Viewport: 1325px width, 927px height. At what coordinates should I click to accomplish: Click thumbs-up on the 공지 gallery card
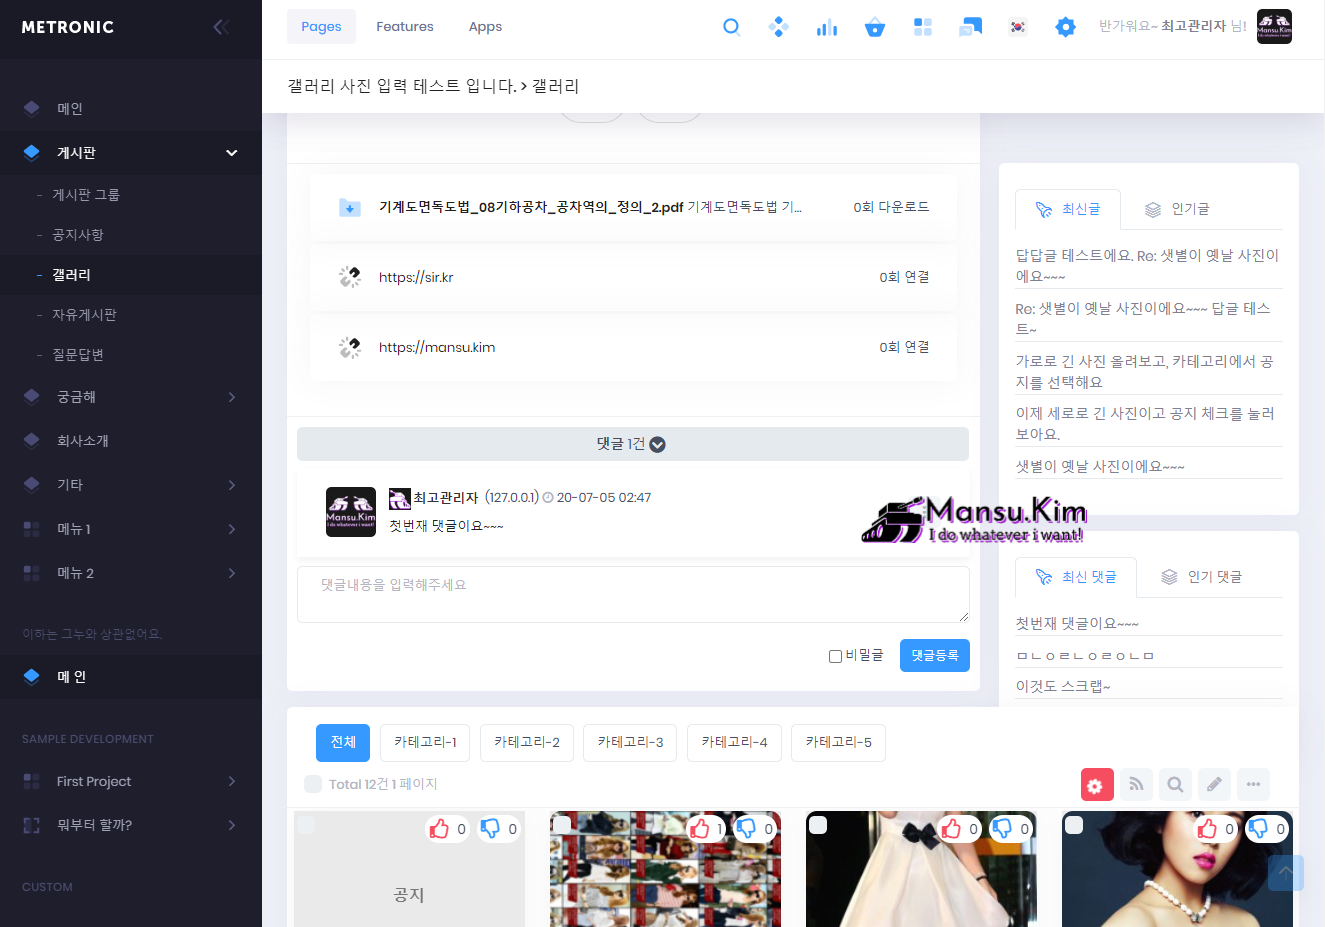tap(439, 829)
